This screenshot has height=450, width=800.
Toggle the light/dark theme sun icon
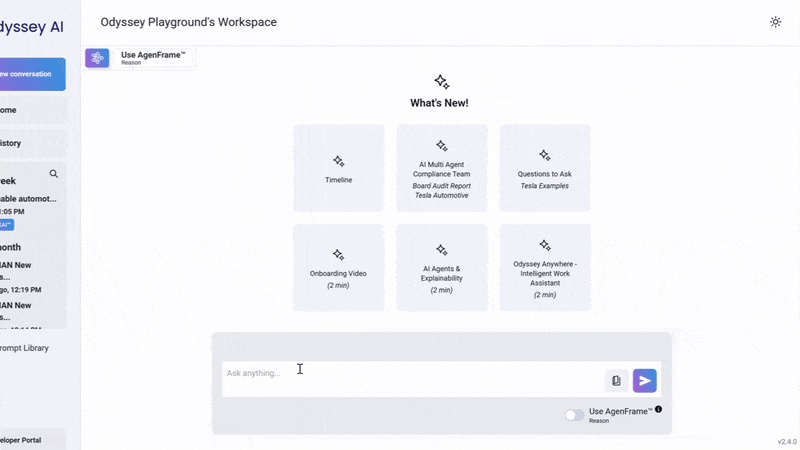(775, 22)
